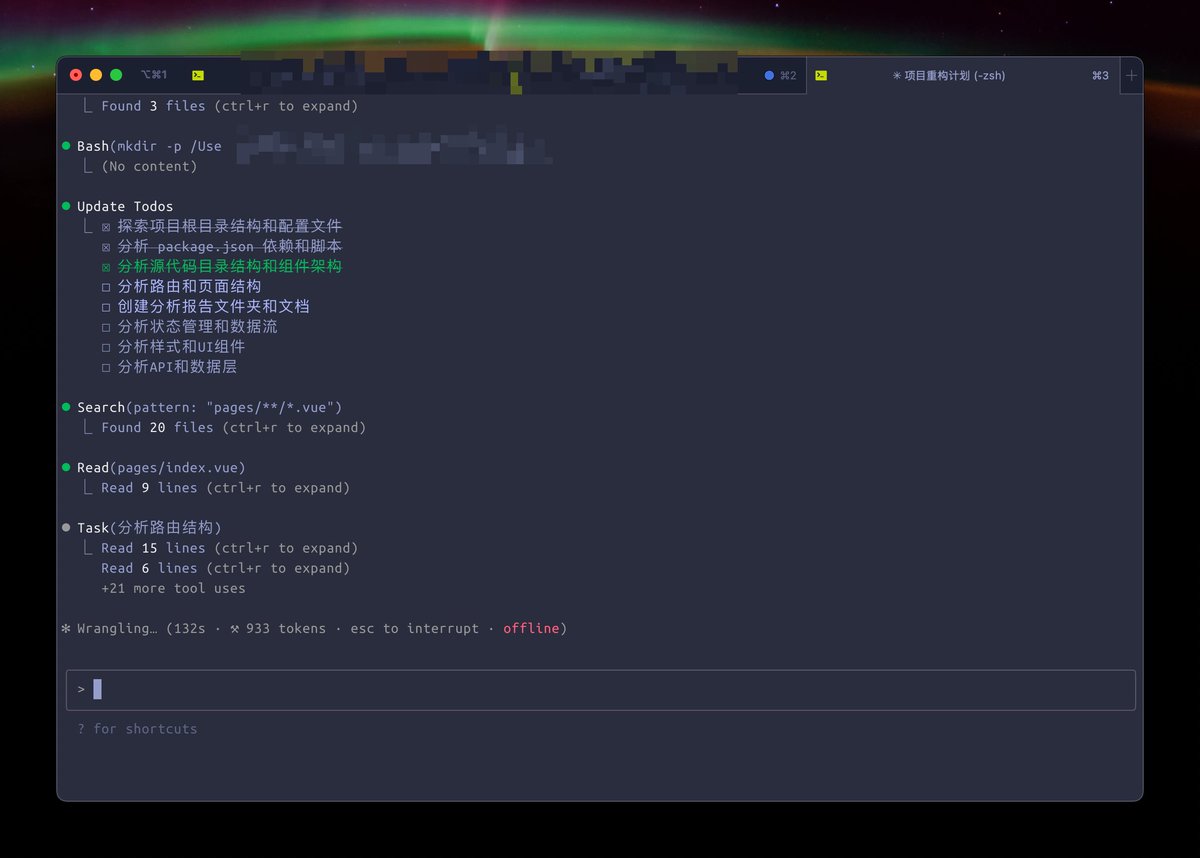Click checkbox for 分析API和数据层
The height and width of the screenshot is (858, 1200).
[106, 367]
